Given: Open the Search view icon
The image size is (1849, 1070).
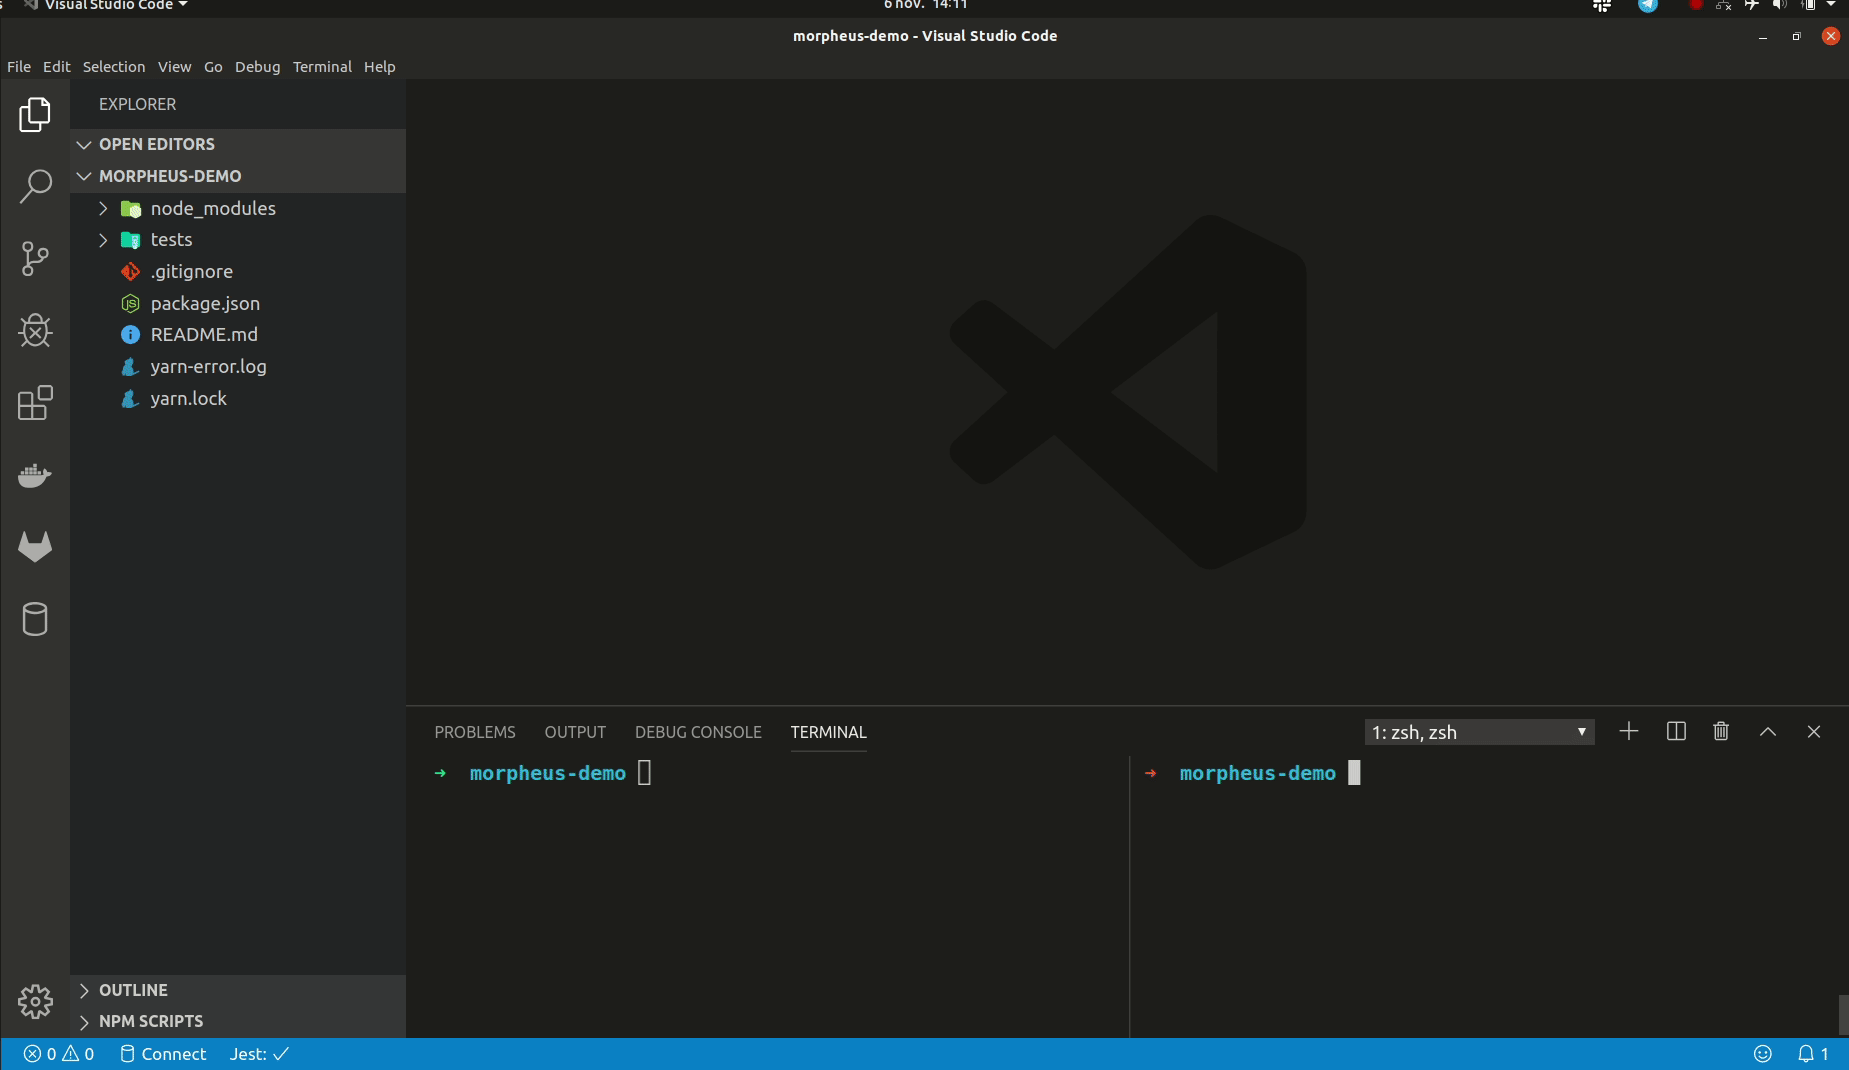Looking at the screenshot, I should click(x=35, y=186).
